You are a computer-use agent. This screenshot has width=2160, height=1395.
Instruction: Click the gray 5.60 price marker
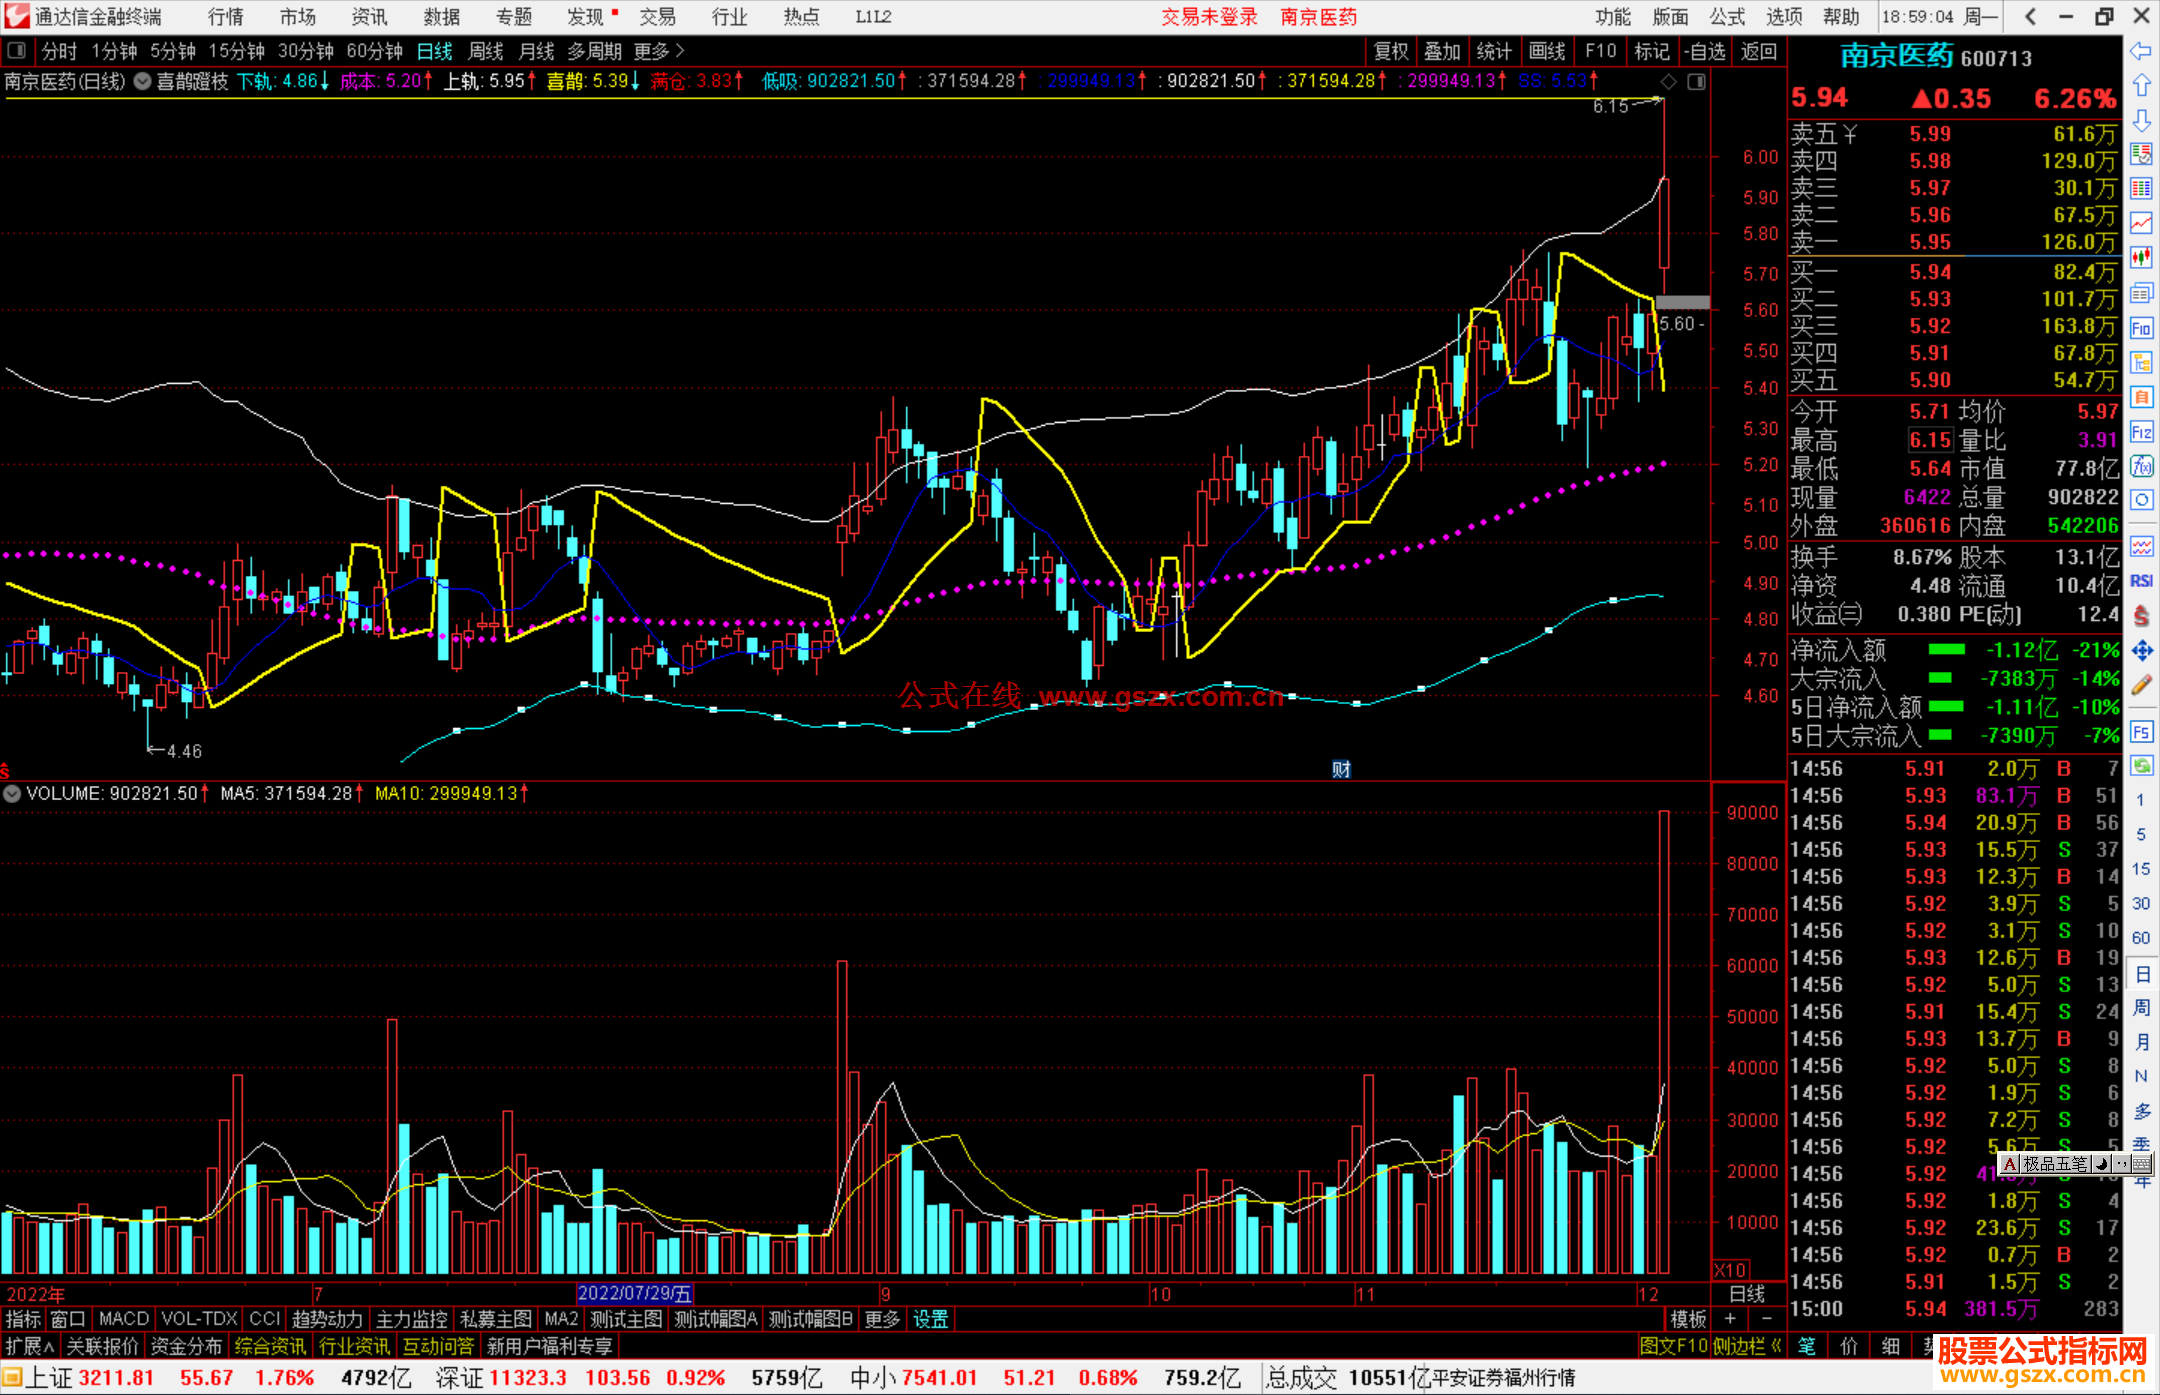[x=1682, y=302]
